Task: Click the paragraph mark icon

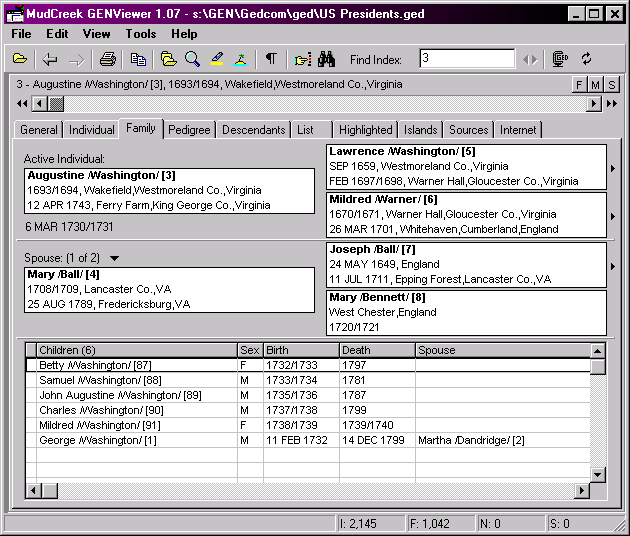Action: pos(270,59)
